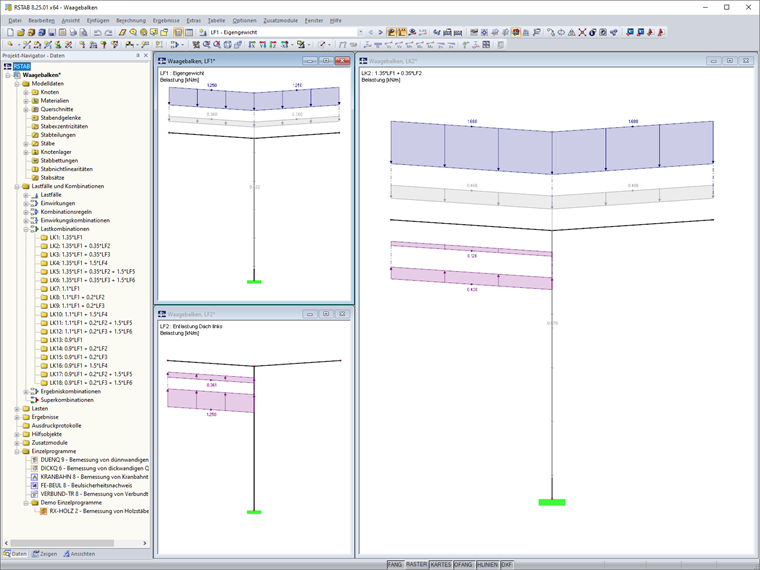The image size is (760, 570).
Task: Click the Open file toolbar icon
Action: point(21,32)
